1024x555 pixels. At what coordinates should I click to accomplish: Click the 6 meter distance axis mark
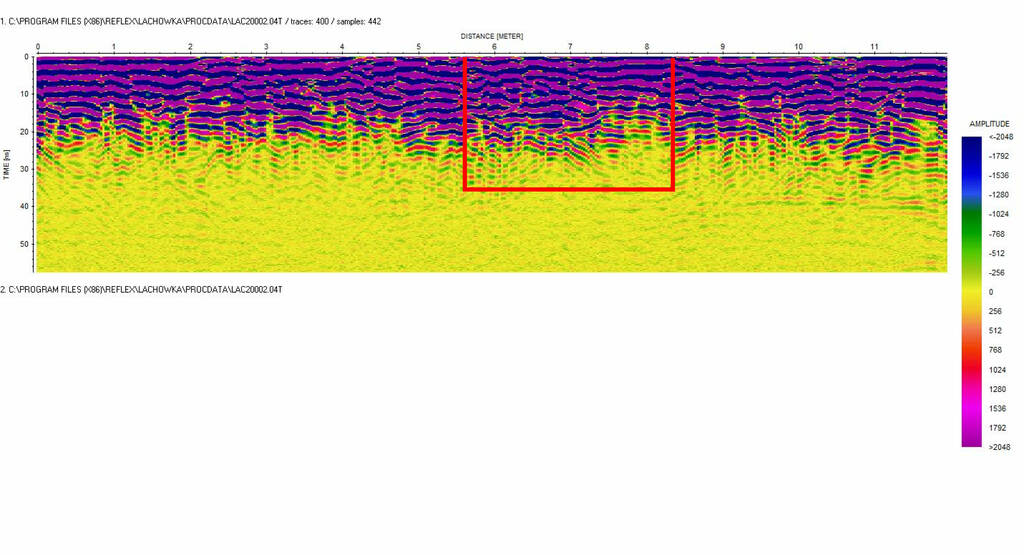coord(494,47)
